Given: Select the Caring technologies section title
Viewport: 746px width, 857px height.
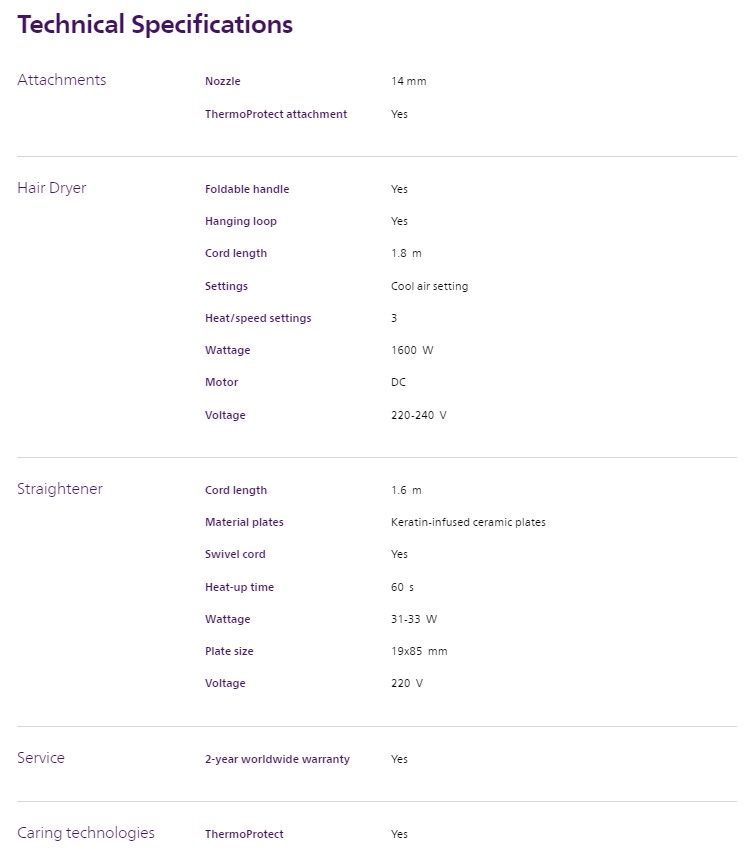Looking at the screenshot, I should point(86,833).
